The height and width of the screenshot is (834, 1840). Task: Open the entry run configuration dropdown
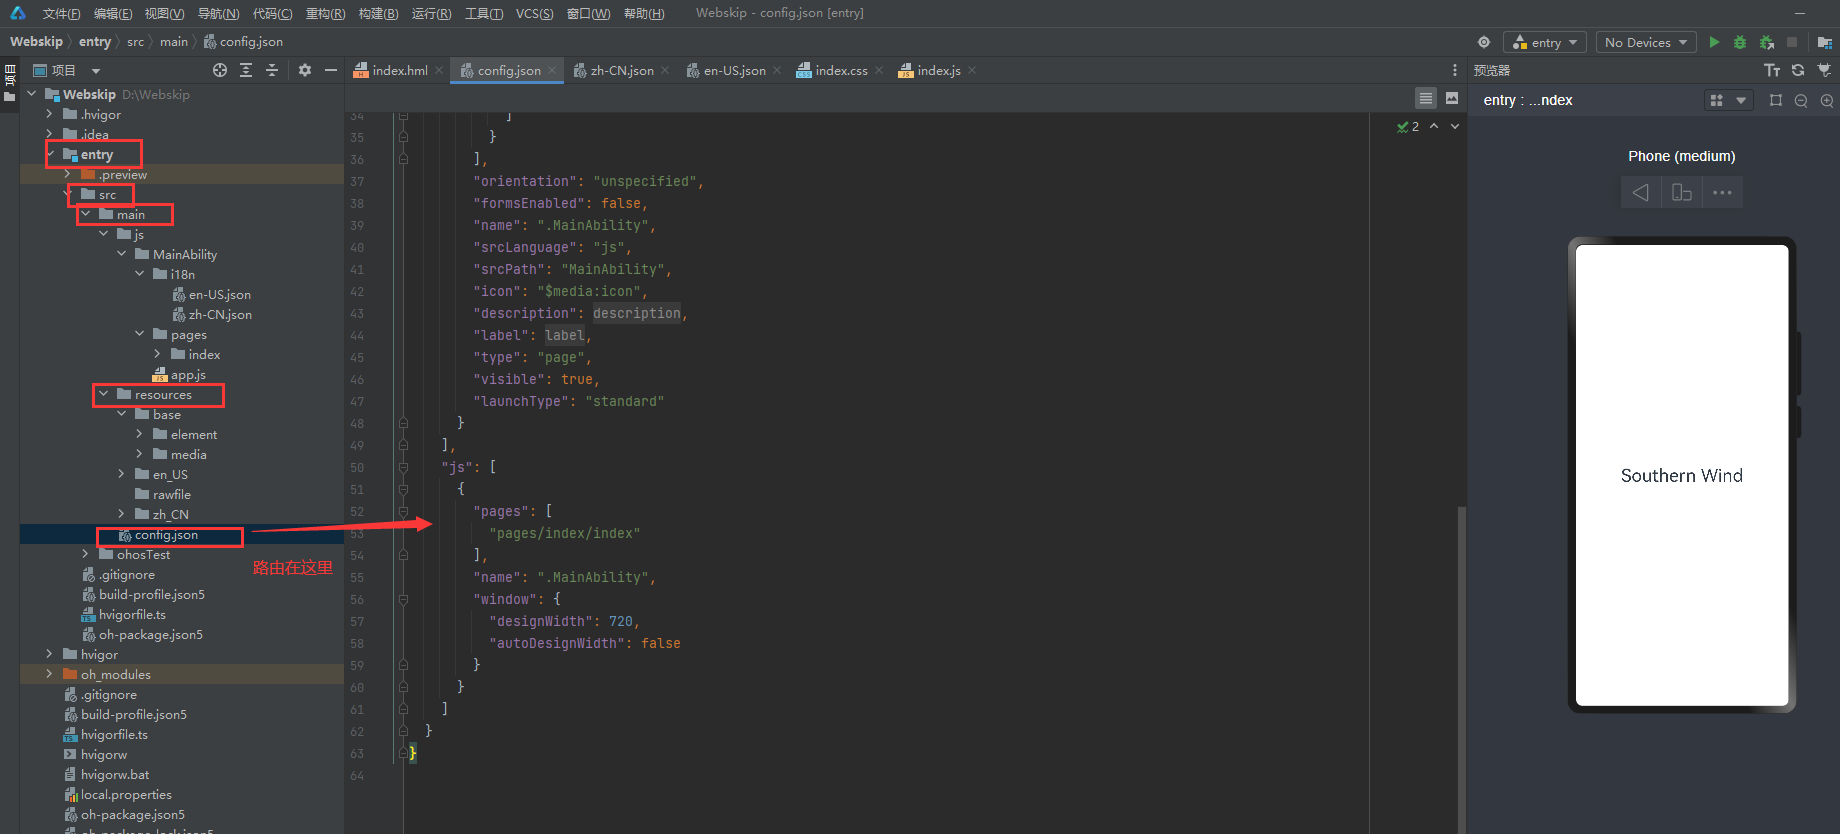[x=1546, y=42]
